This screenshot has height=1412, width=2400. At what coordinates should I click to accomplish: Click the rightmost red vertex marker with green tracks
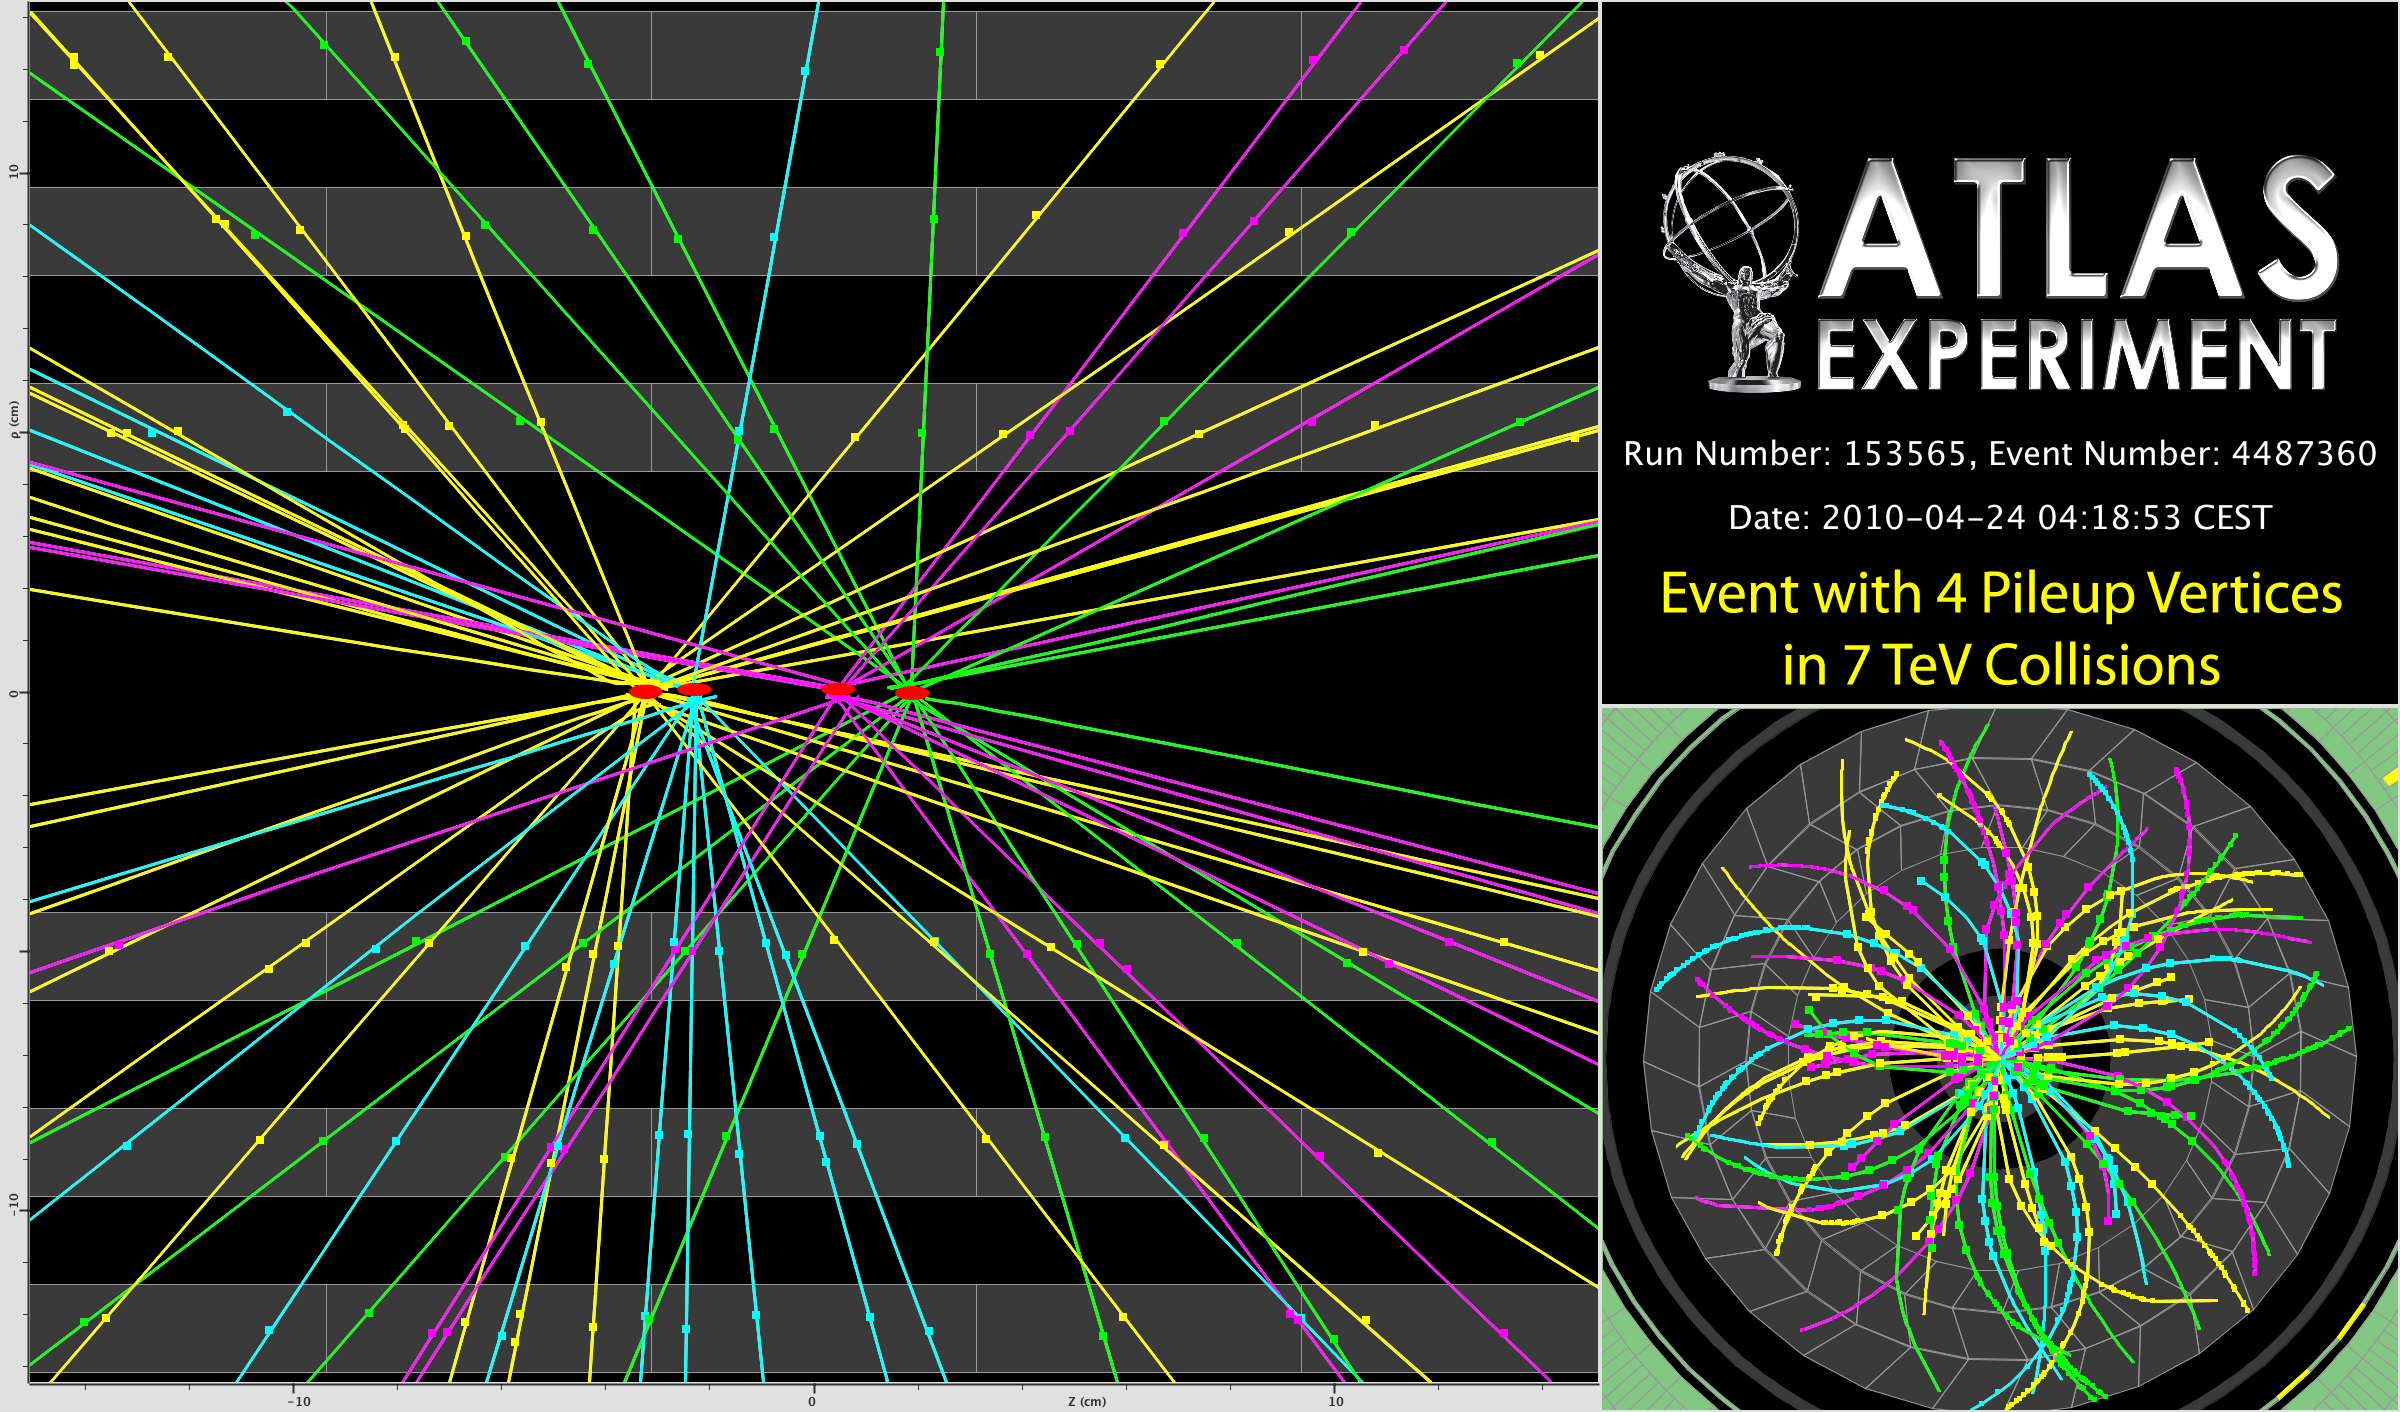tap(911, 692)
